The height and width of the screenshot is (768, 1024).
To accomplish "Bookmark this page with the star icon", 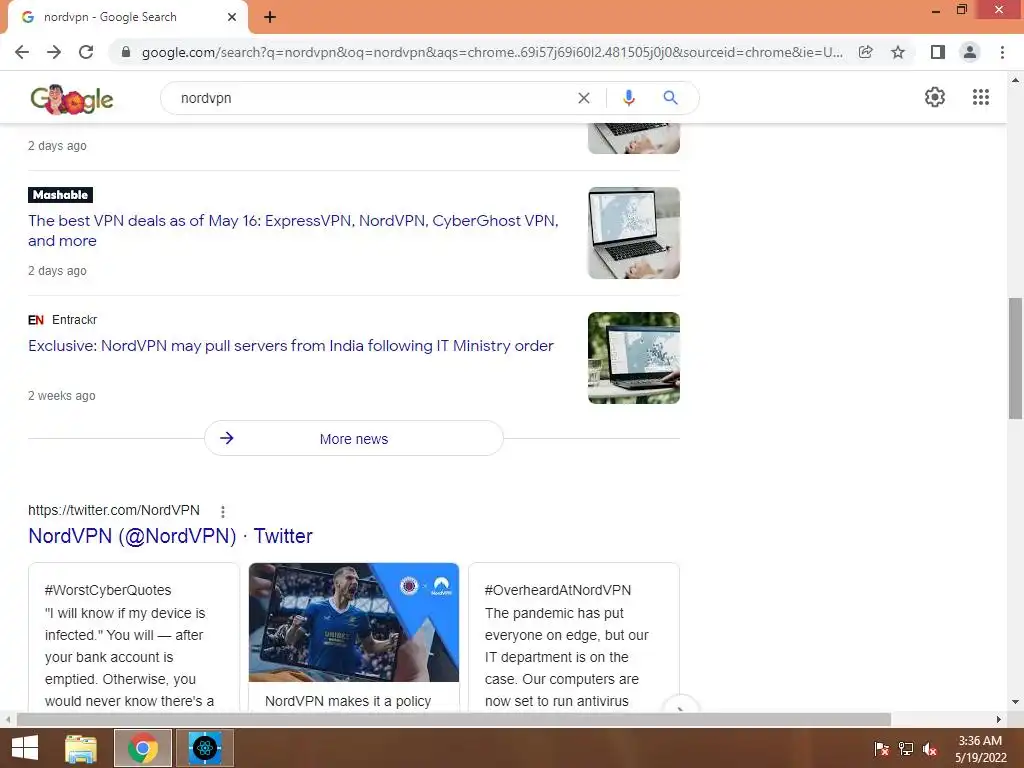I will (x=898, y=52).
